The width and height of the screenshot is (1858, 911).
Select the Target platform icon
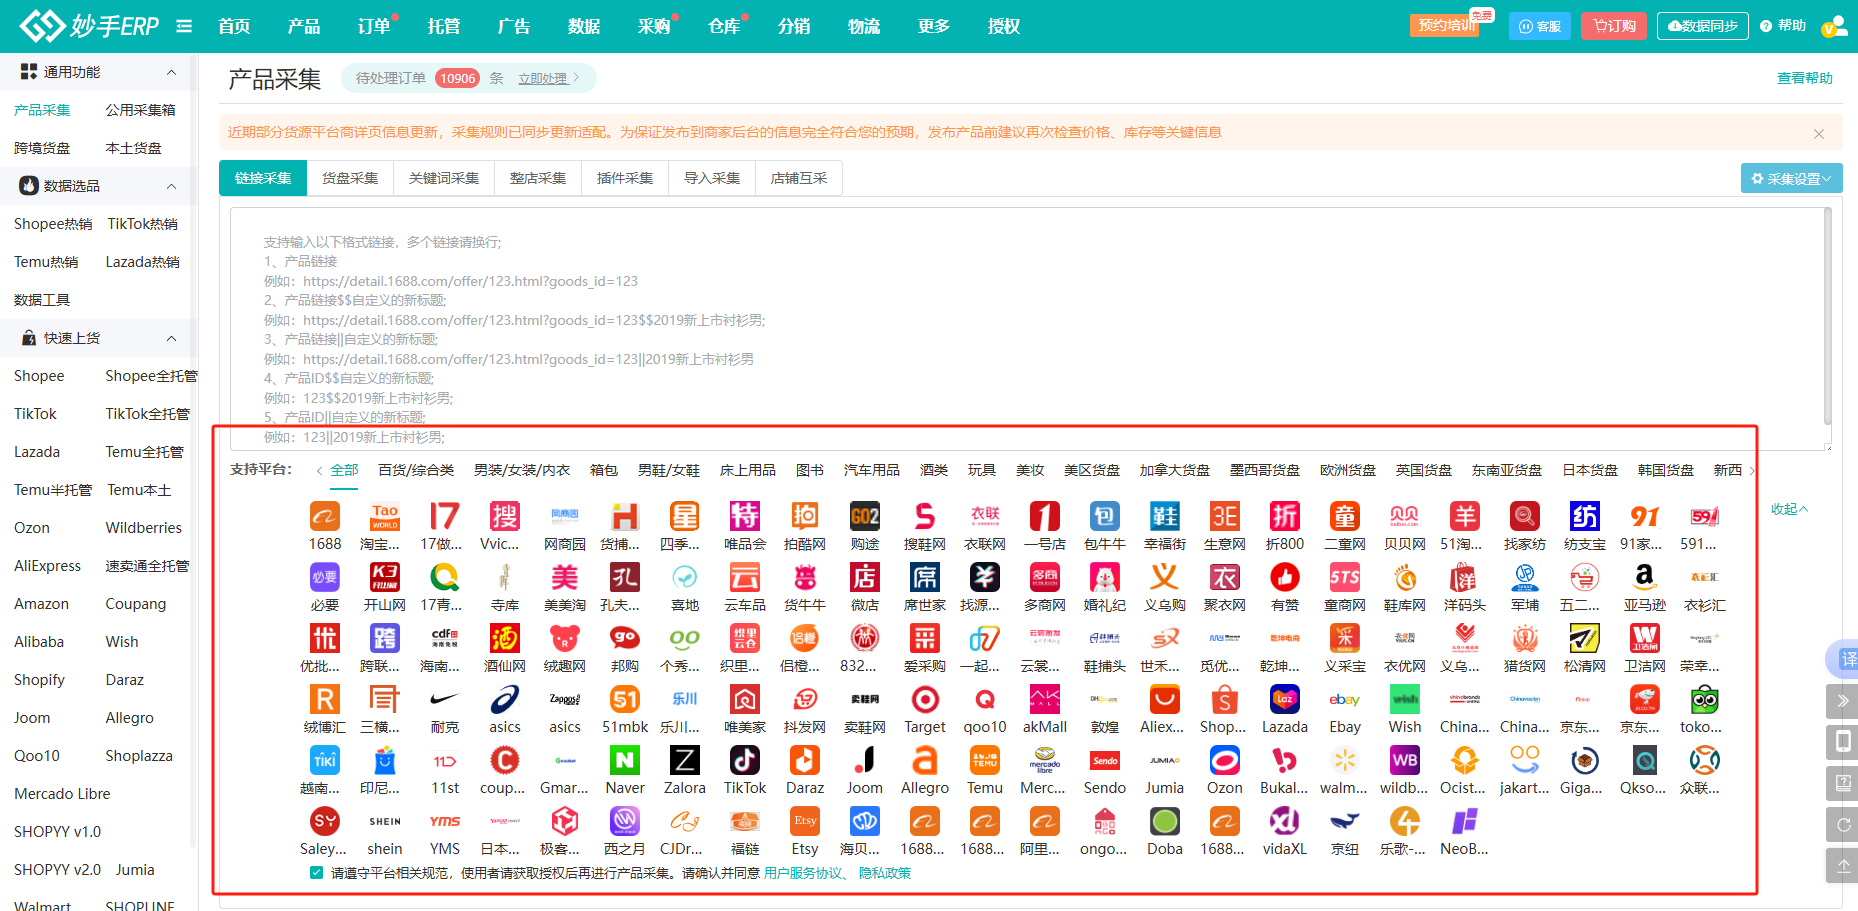pyautogui.click(x=924, y=700)
